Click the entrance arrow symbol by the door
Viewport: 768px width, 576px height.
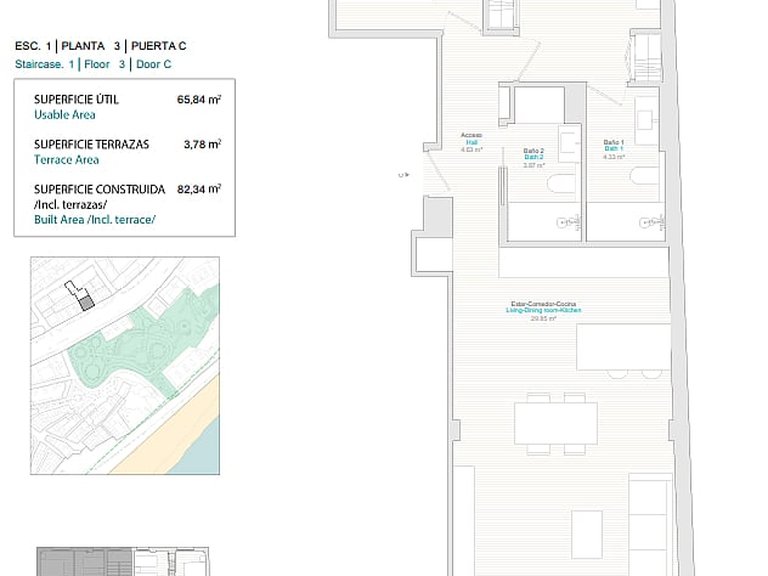pyautogui.click(x=404, y=174)
